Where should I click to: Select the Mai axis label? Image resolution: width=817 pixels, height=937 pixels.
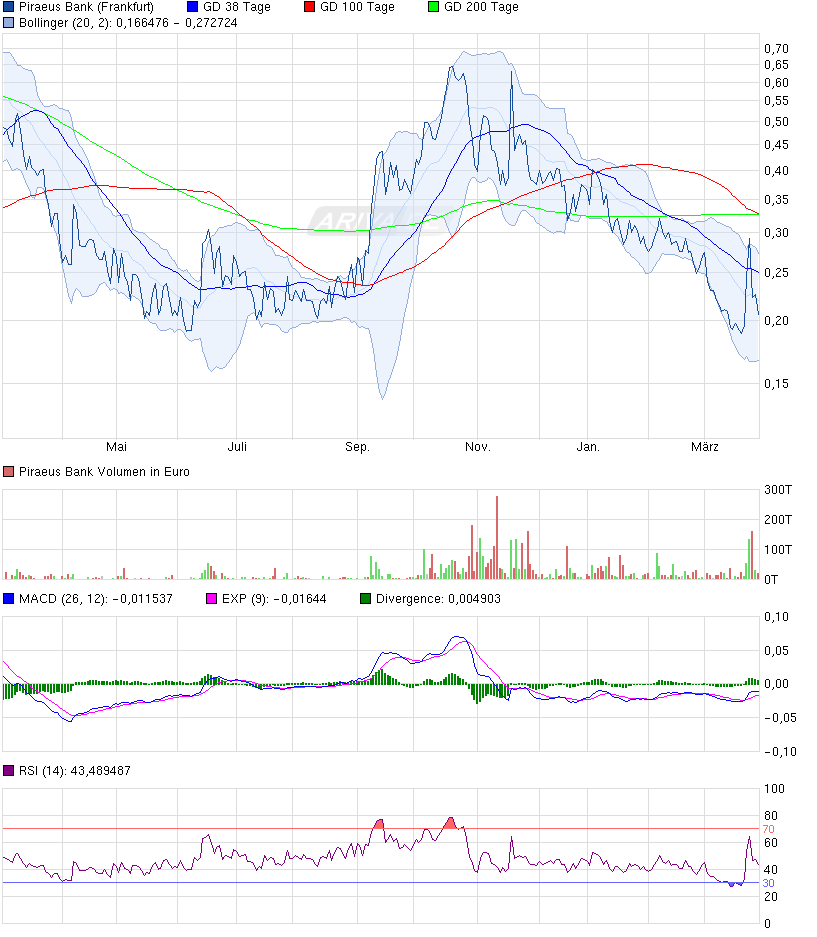pyautogui.click(x=118, y=447)
